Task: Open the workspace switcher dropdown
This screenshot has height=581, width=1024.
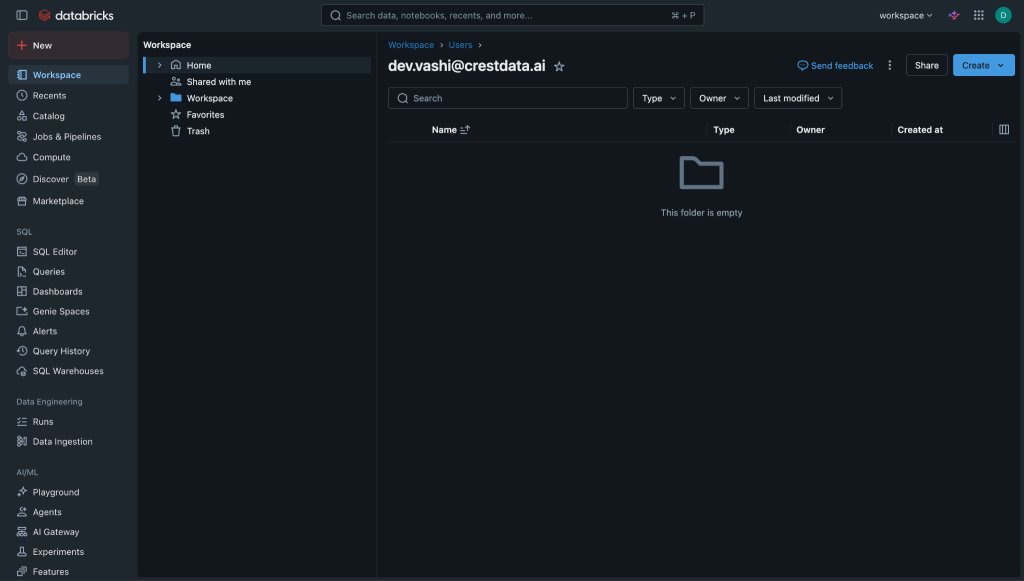Action: point(905,15)
